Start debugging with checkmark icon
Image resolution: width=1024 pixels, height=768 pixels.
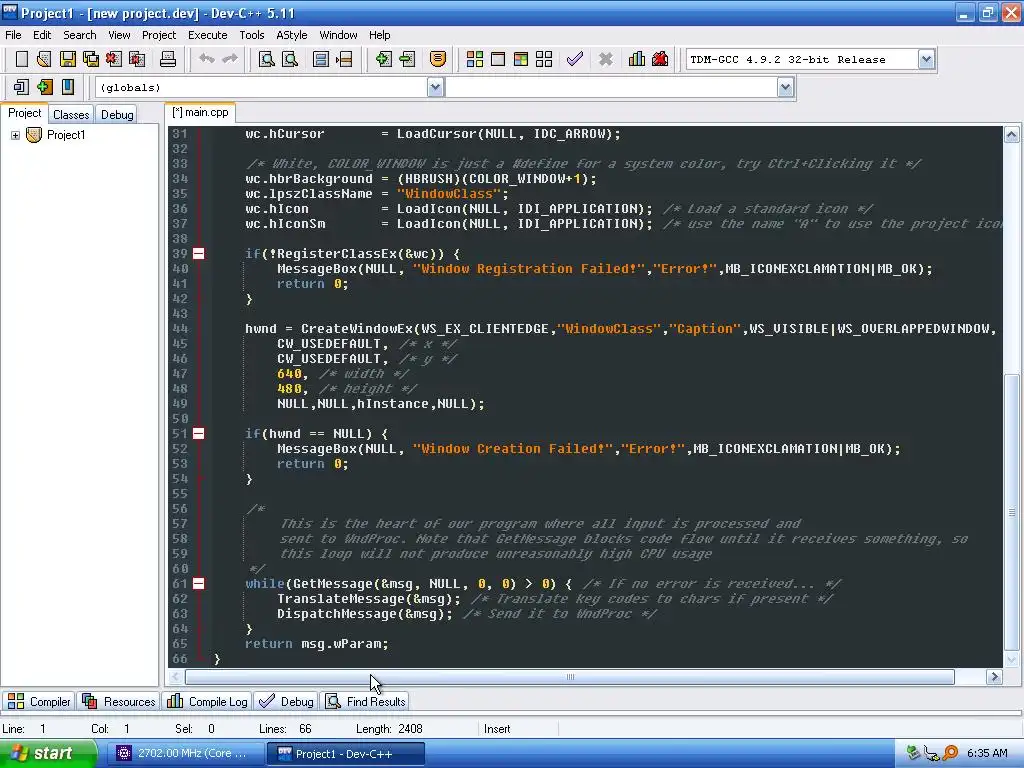coord(575,59)
